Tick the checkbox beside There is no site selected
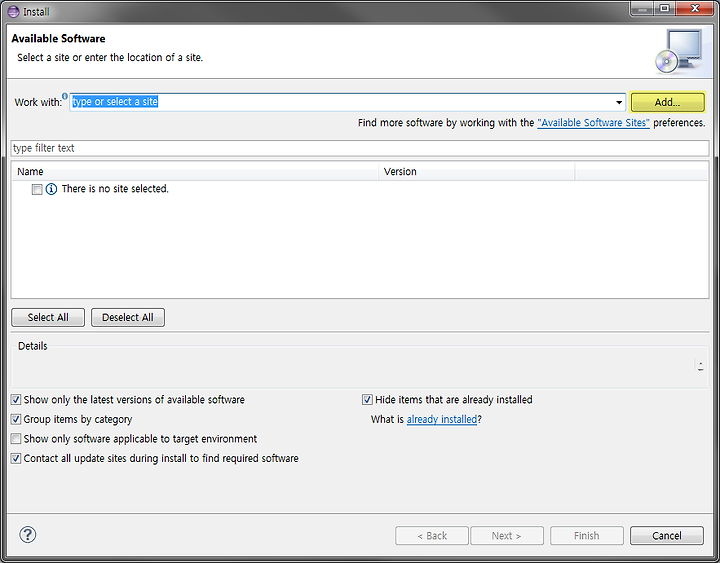 click(37, 189)
